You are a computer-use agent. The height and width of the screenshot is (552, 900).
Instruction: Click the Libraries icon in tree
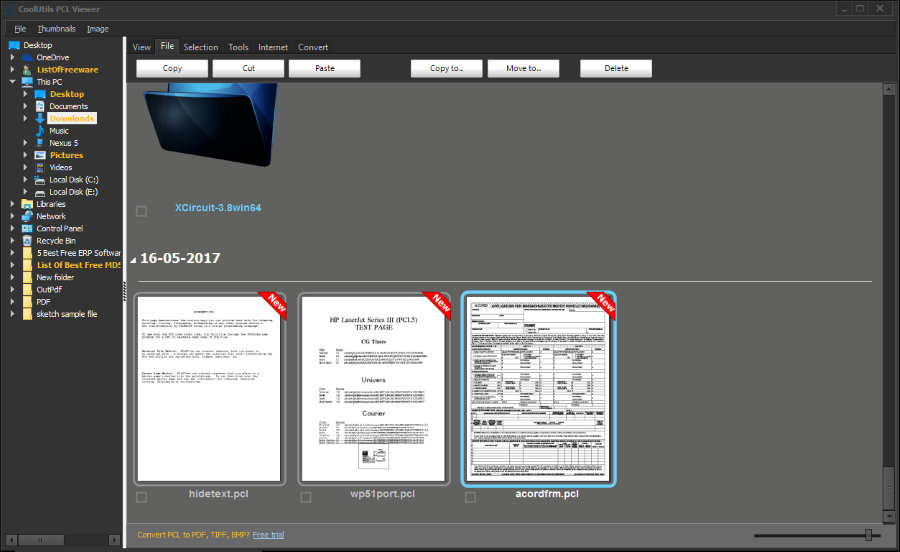click(x=27, y=204)
